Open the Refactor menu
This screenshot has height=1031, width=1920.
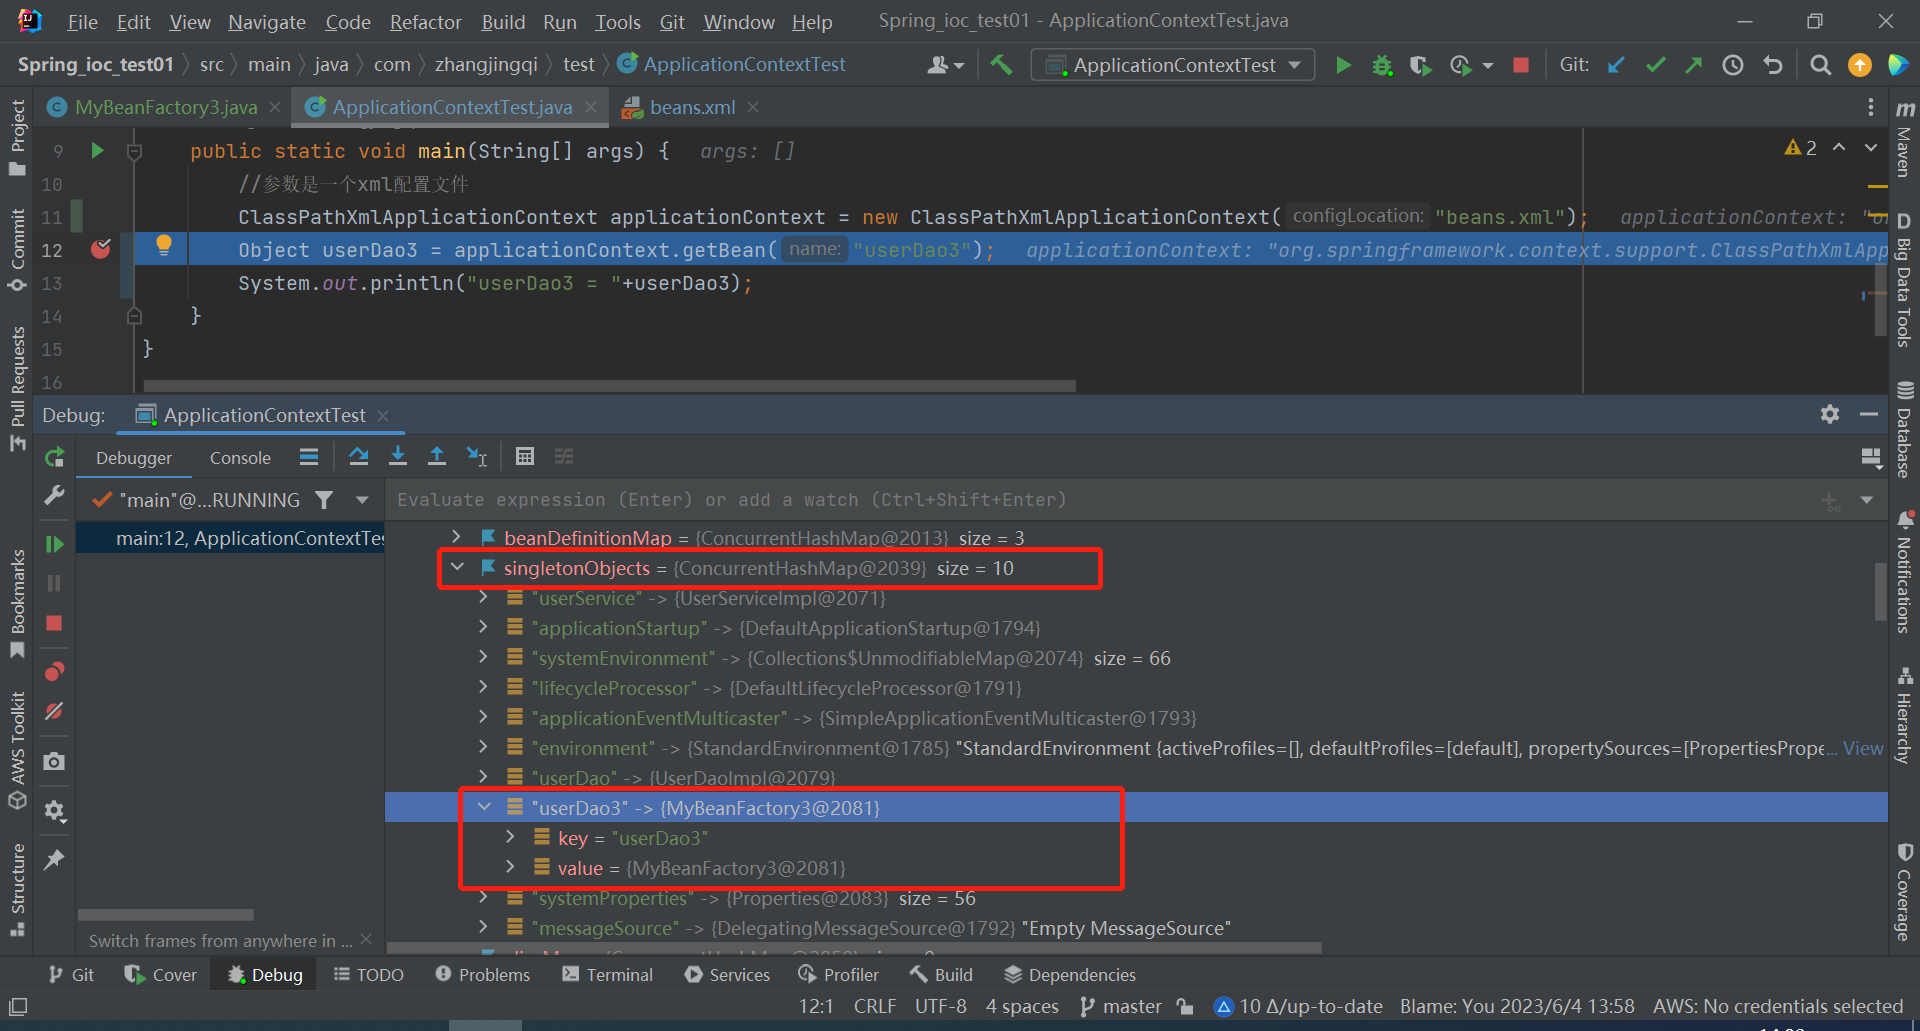425,21
